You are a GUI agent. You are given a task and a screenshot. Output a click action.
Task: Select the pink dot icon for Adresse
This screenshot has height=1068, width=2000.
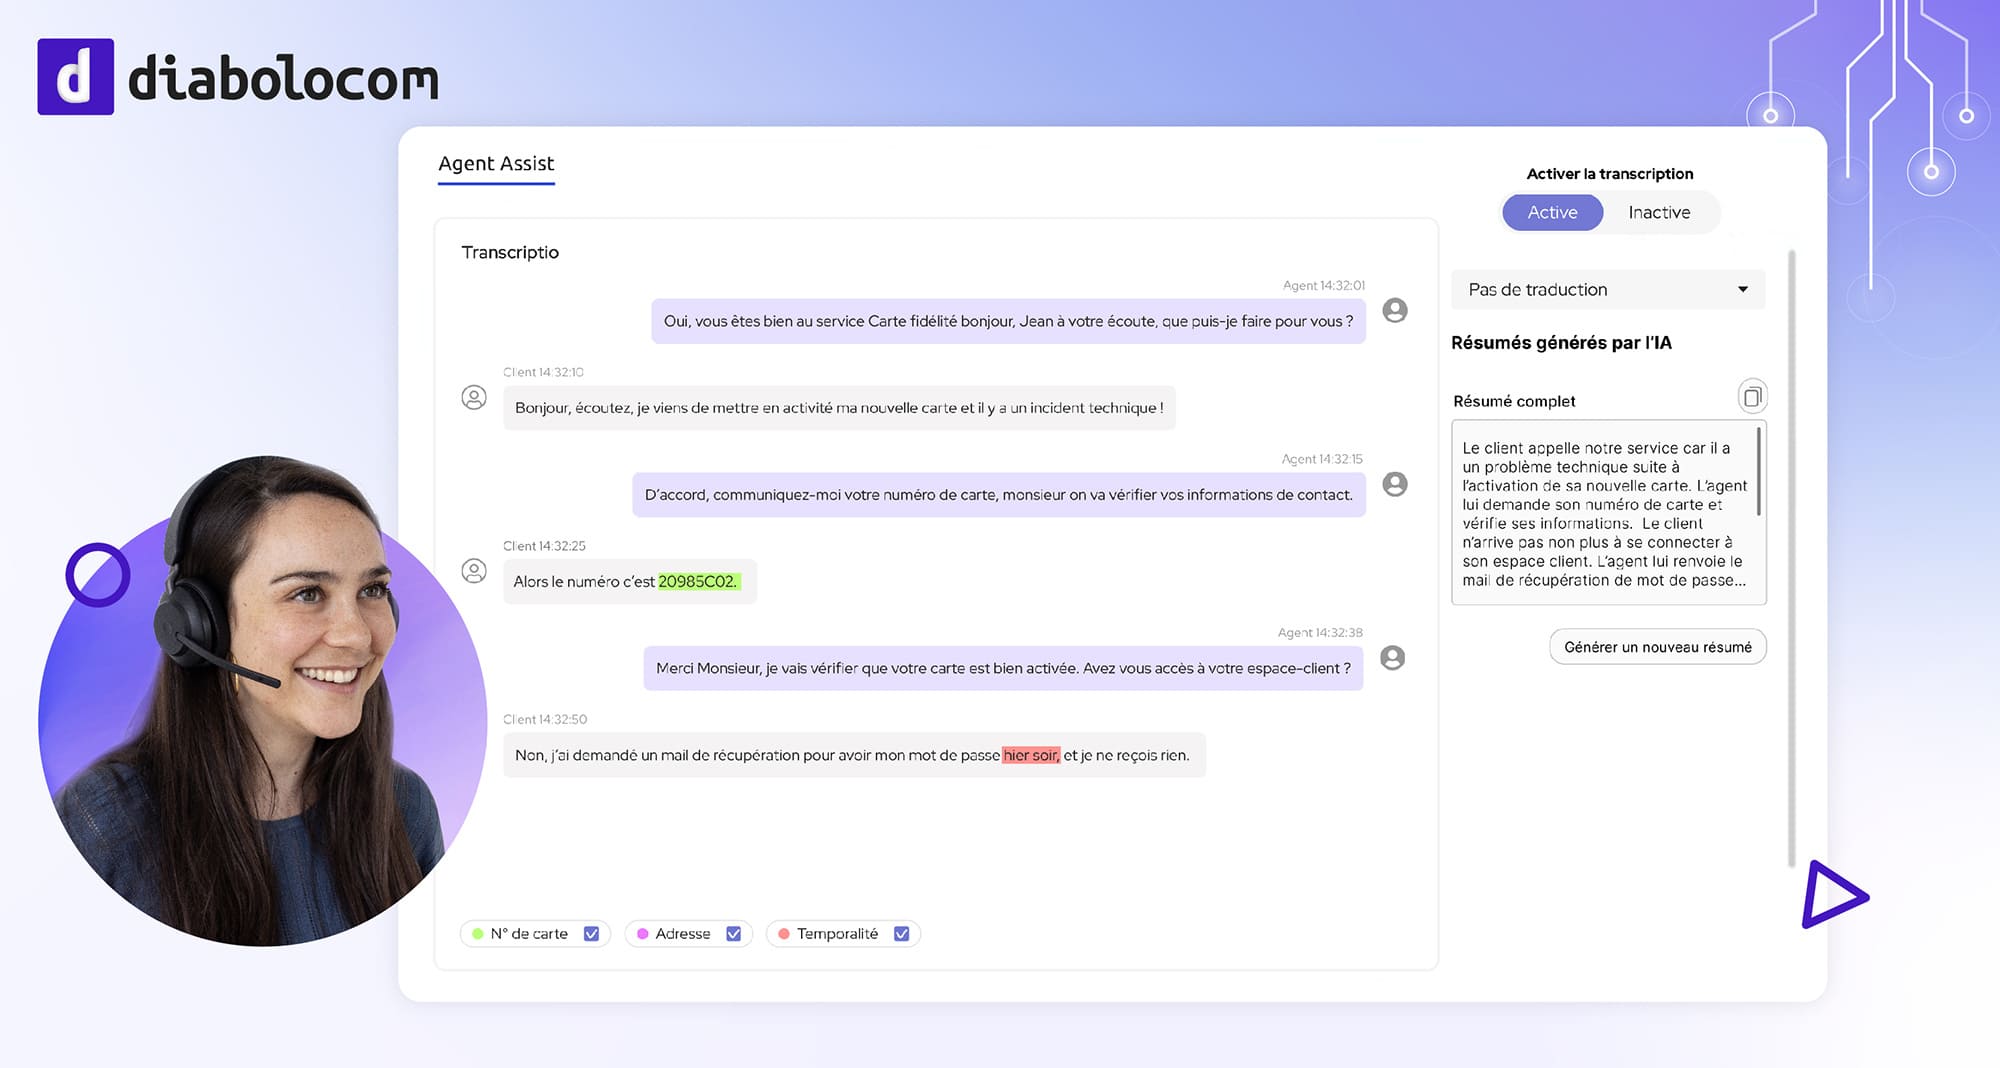click(644, 932)
